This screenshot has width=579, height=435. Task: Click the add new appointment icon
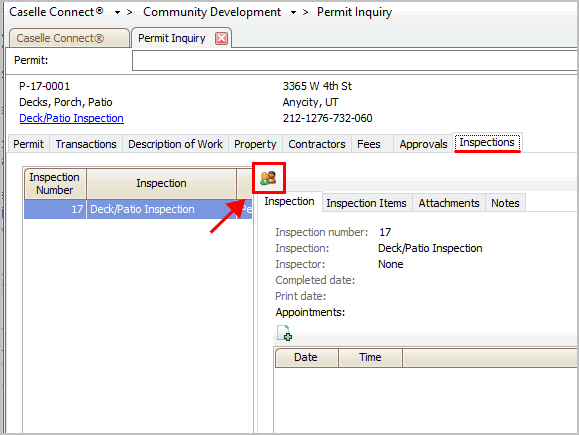(284, 333)
